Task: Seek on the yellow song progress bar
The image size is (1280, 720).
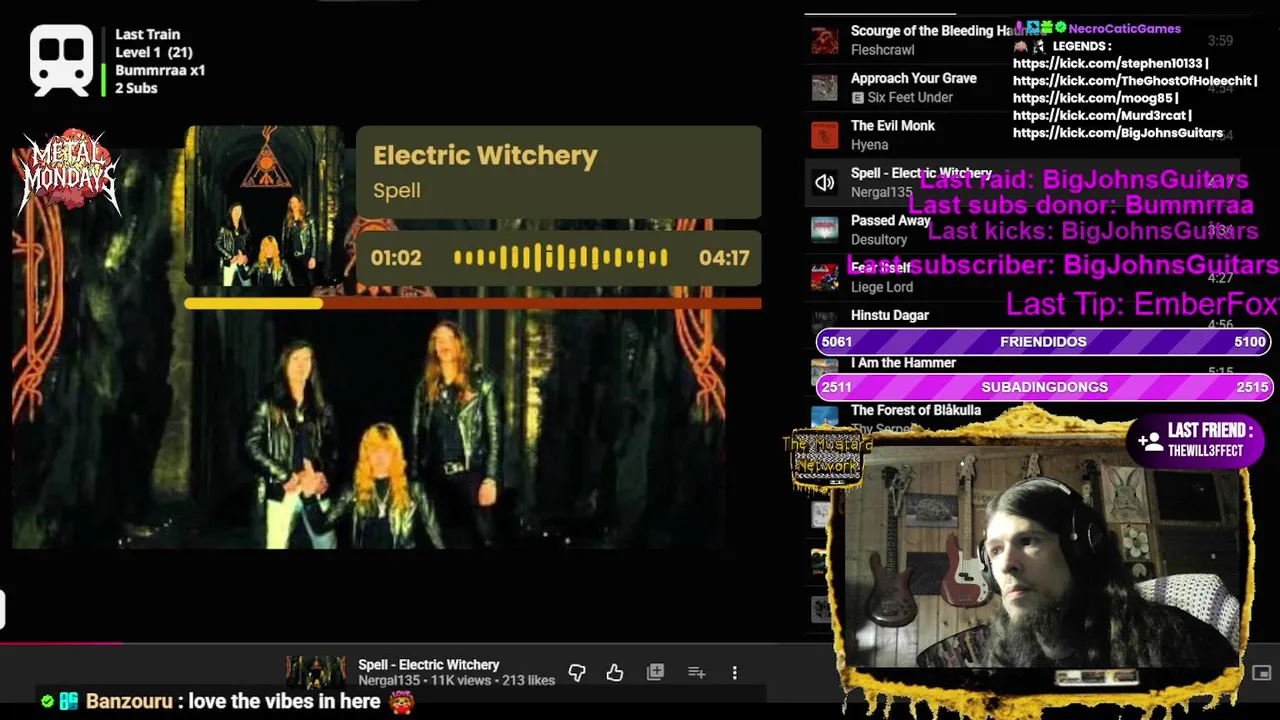Action: click(x=473, y=303)
